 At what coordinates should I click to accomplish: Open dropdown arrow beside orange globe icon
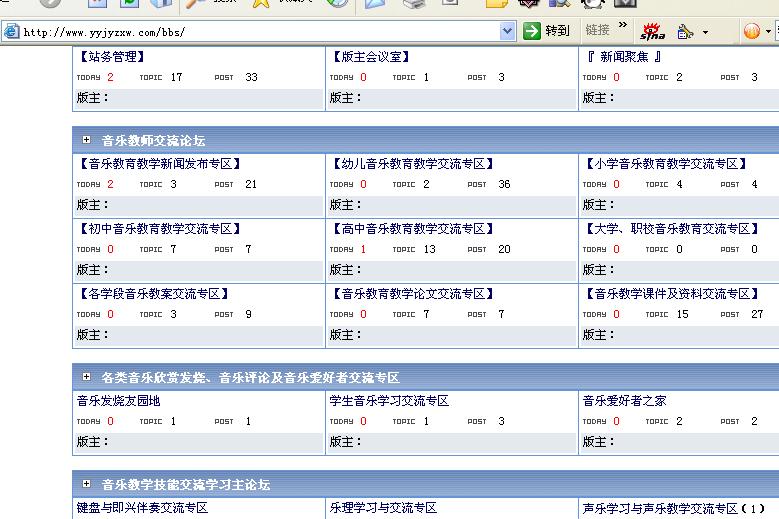tap(768, 32)
